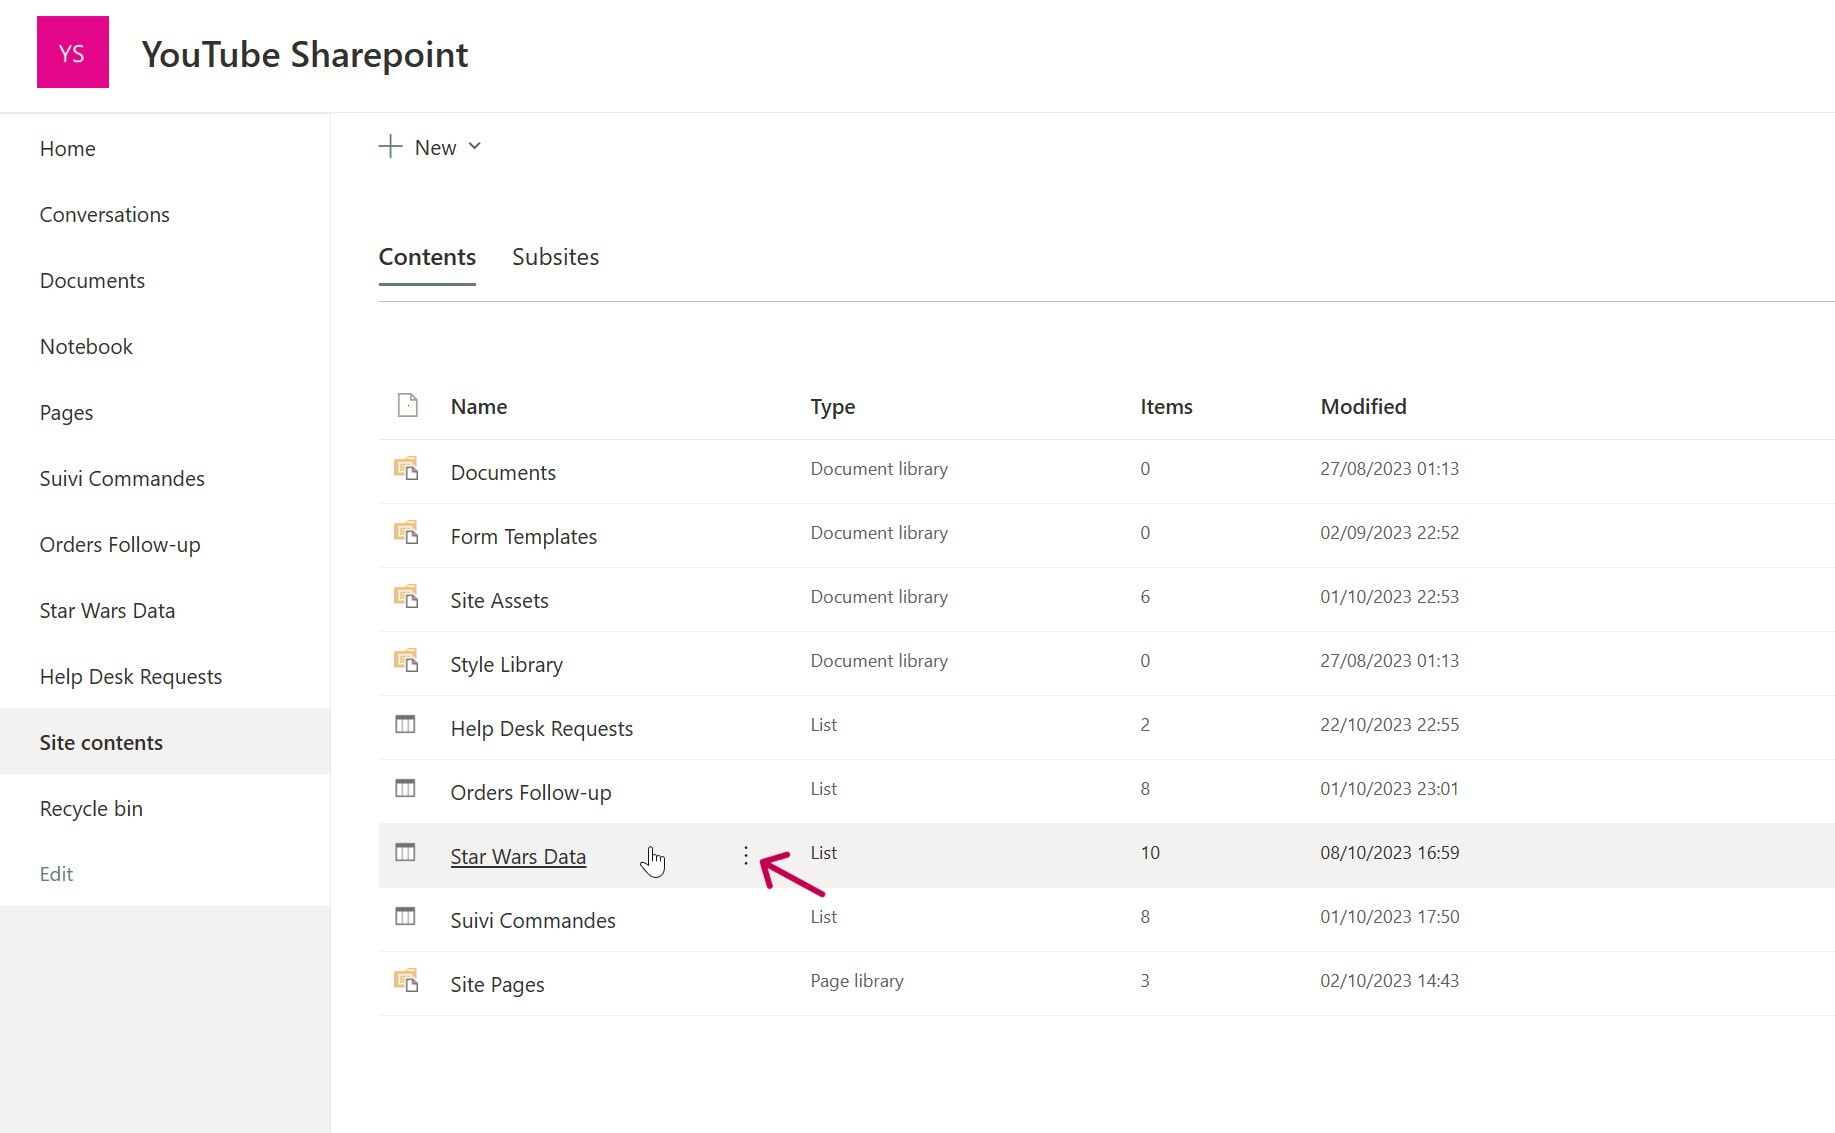1835x1133 pixels.
Task: Click the file type column header icon
Action: point(407,405)
